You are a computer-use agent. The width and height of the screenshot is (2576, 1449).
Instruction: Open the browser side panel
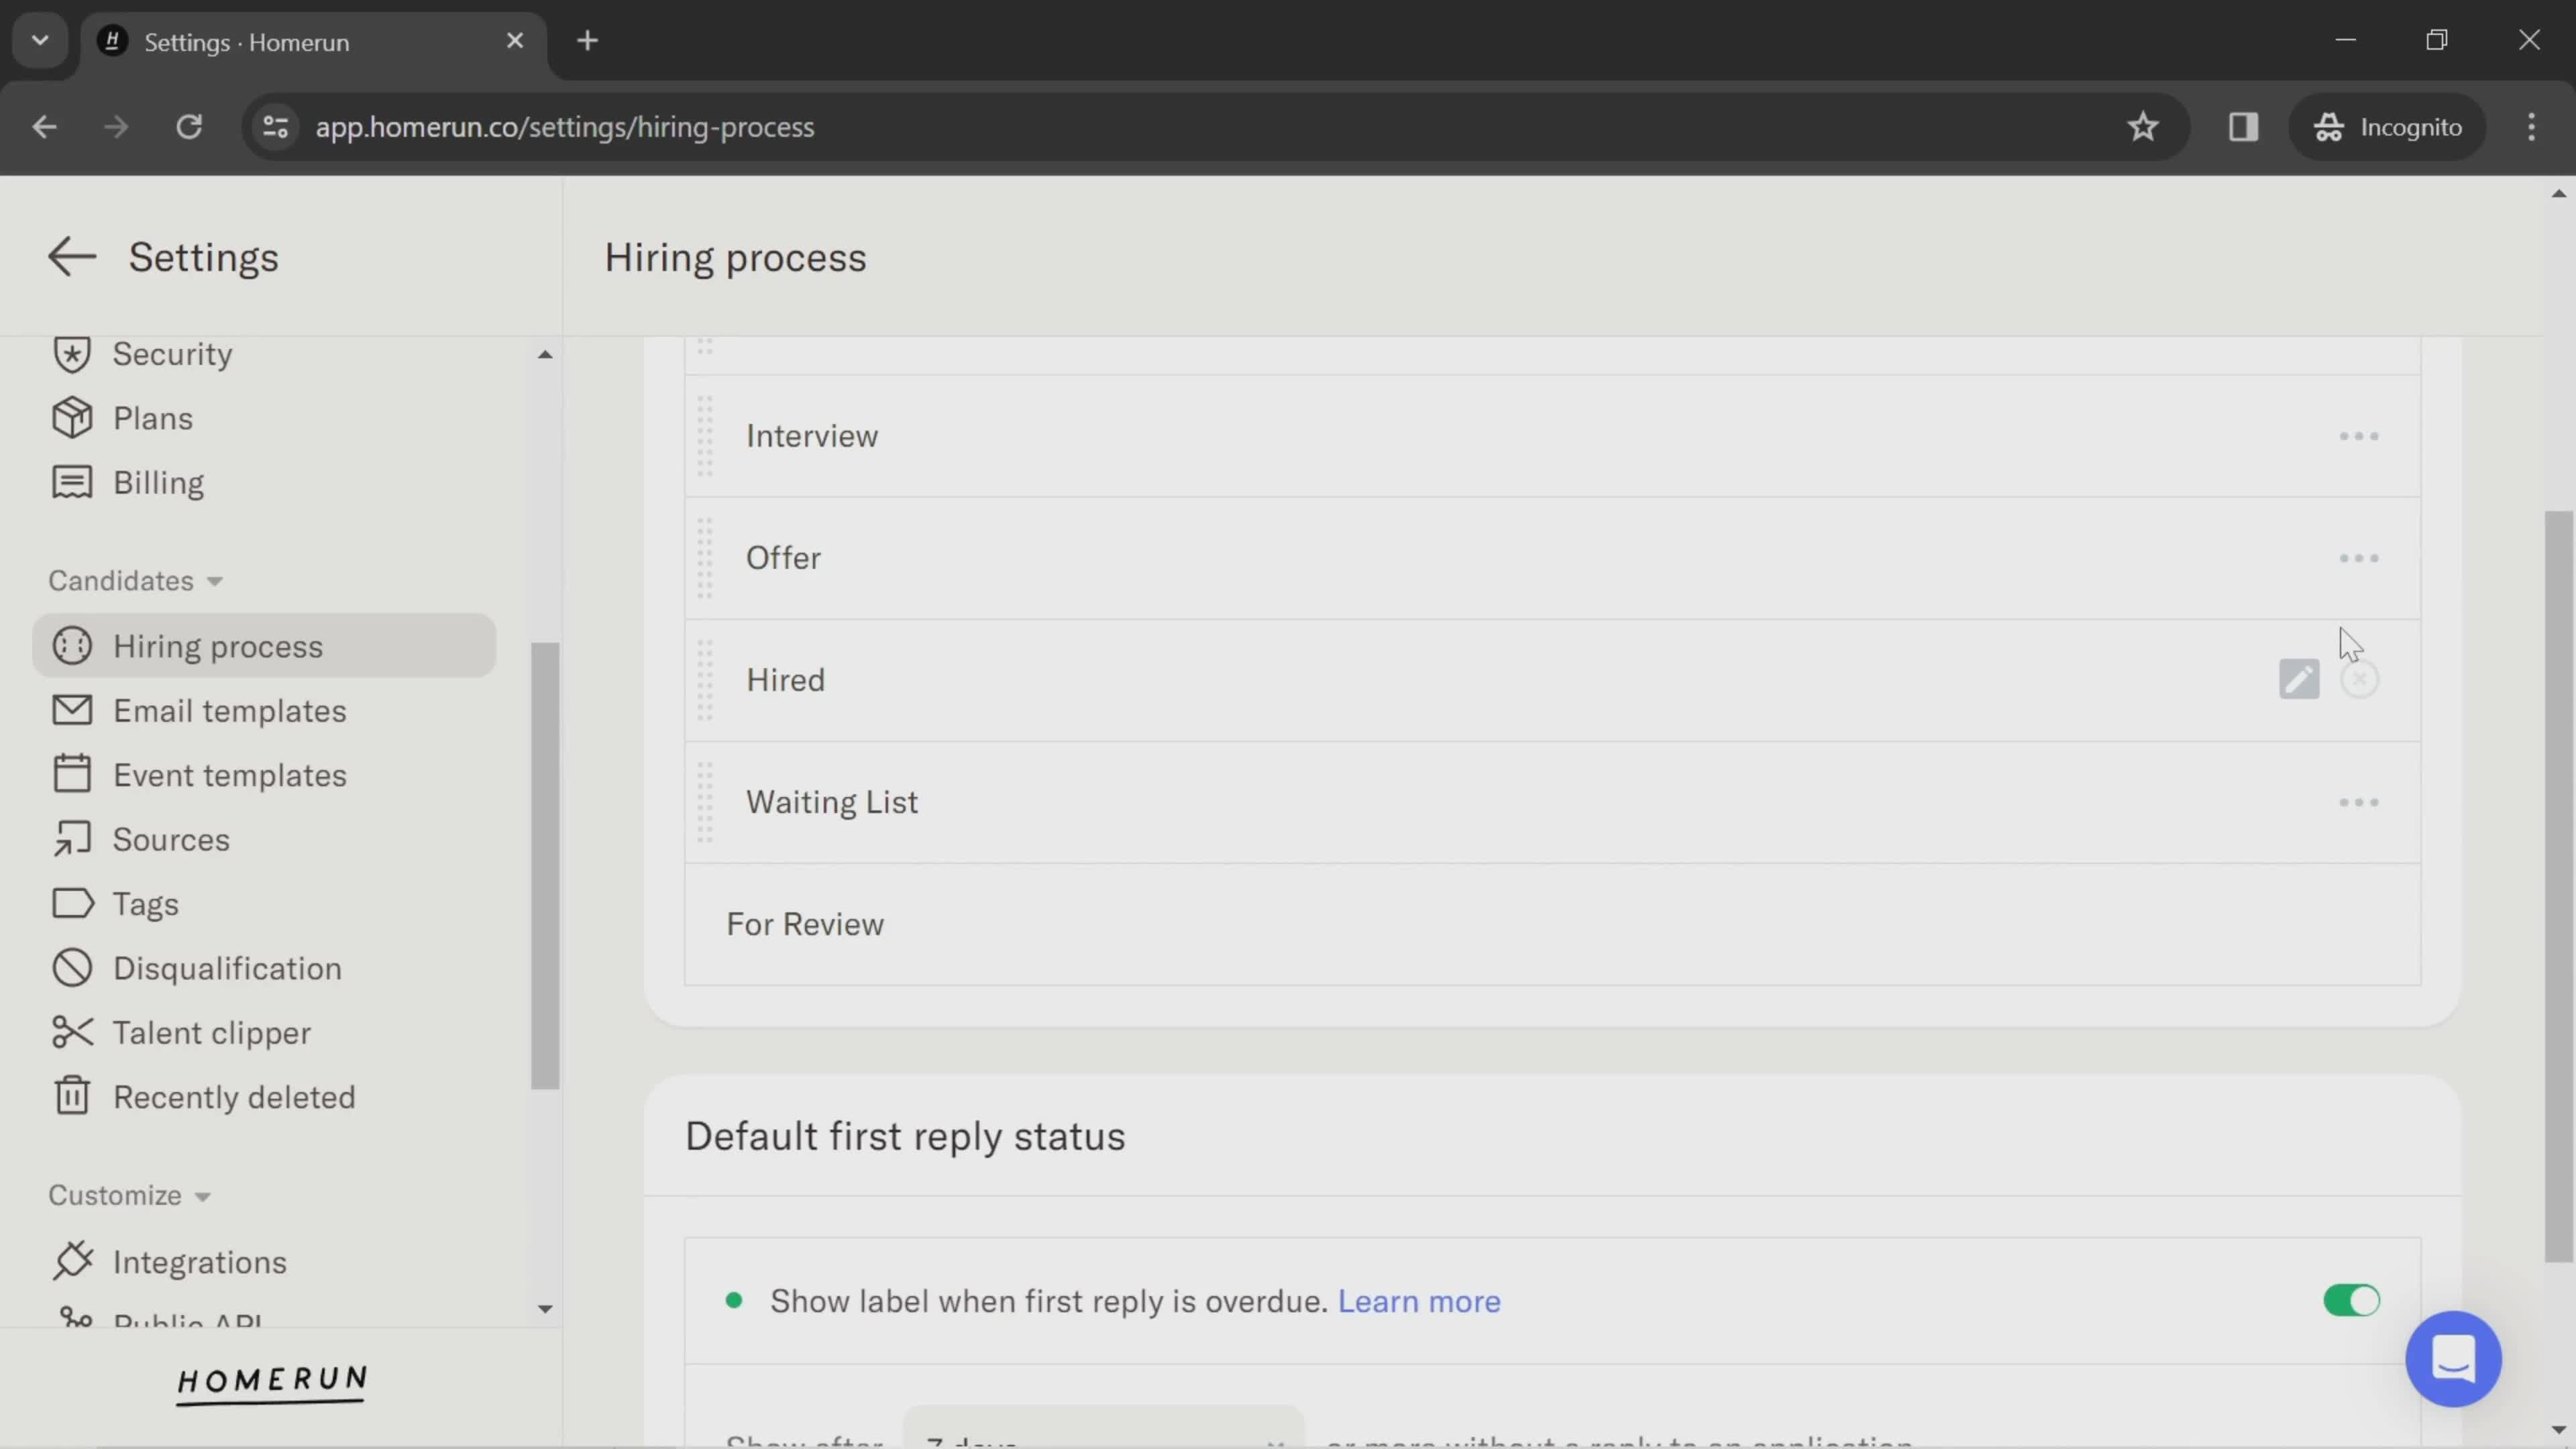click(x=2243, y=127)
